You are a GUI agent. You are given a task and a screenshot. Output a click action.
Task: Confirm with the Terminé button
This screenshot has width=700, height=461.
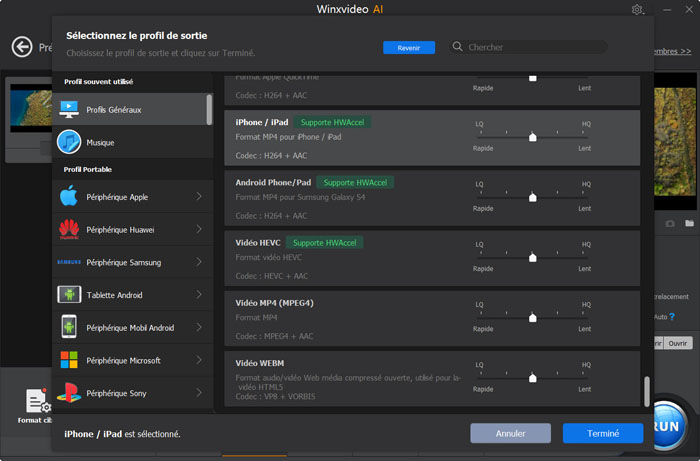pos(603,433)
